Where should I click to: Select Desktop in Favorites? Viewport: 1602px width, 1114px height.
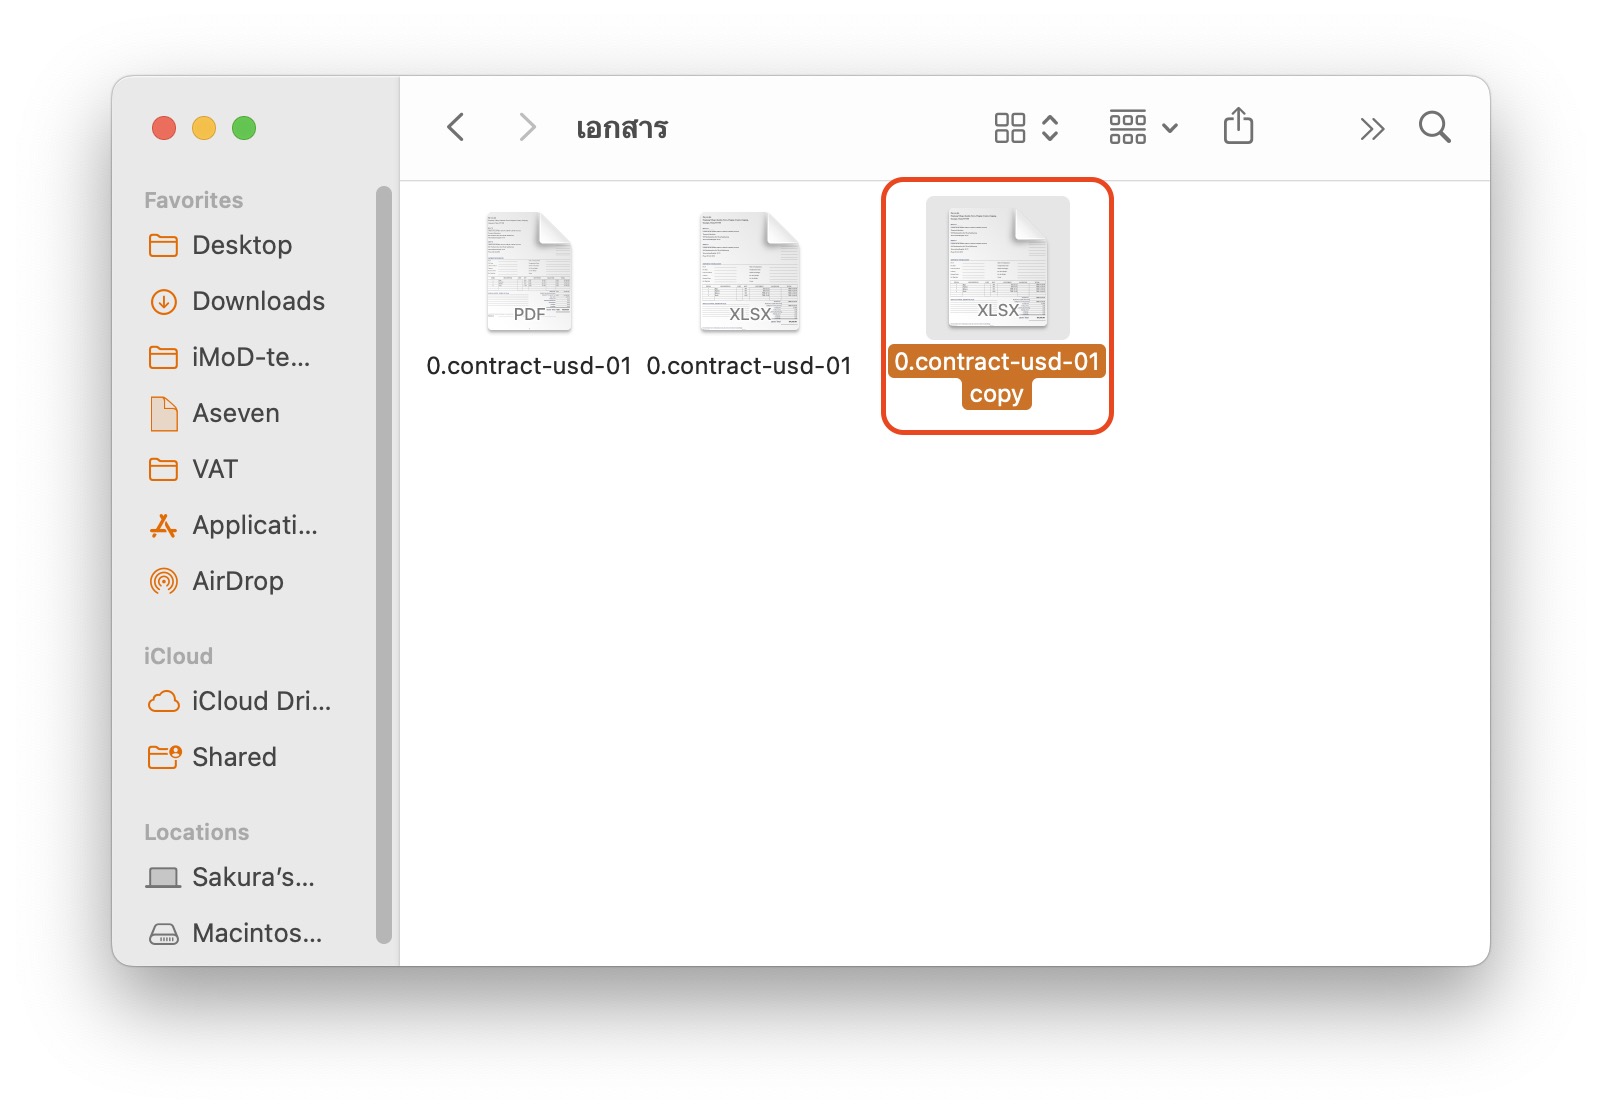click(241, 245)
